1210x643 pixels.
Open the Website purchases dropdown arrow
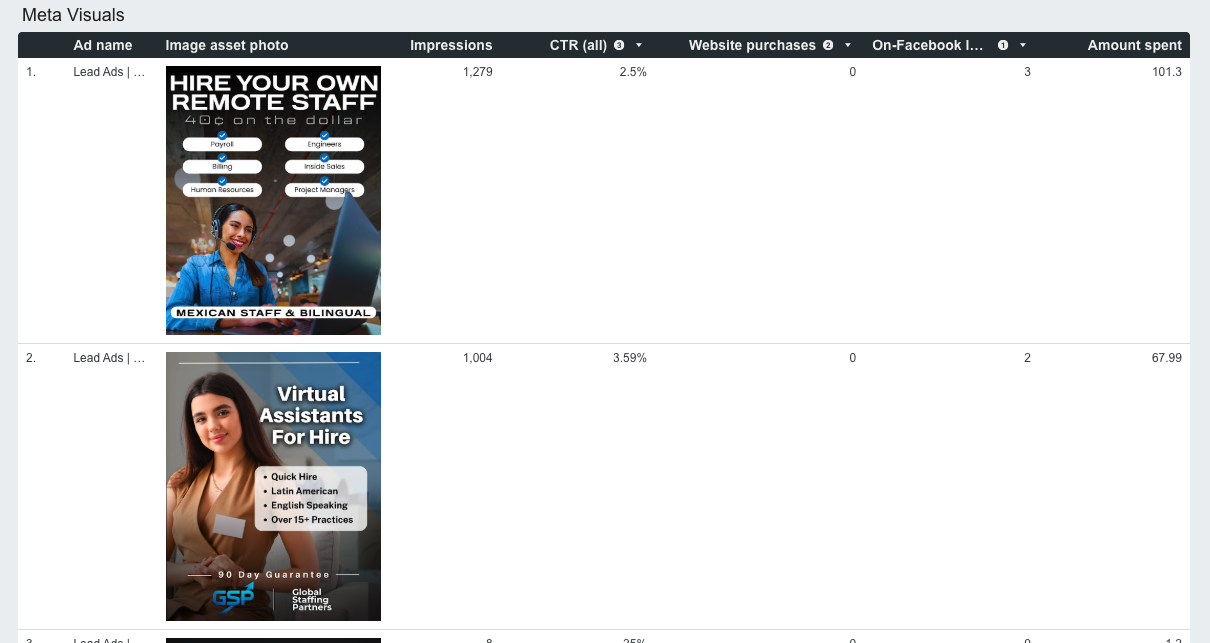pyautogui.click(x=847, y=45)
